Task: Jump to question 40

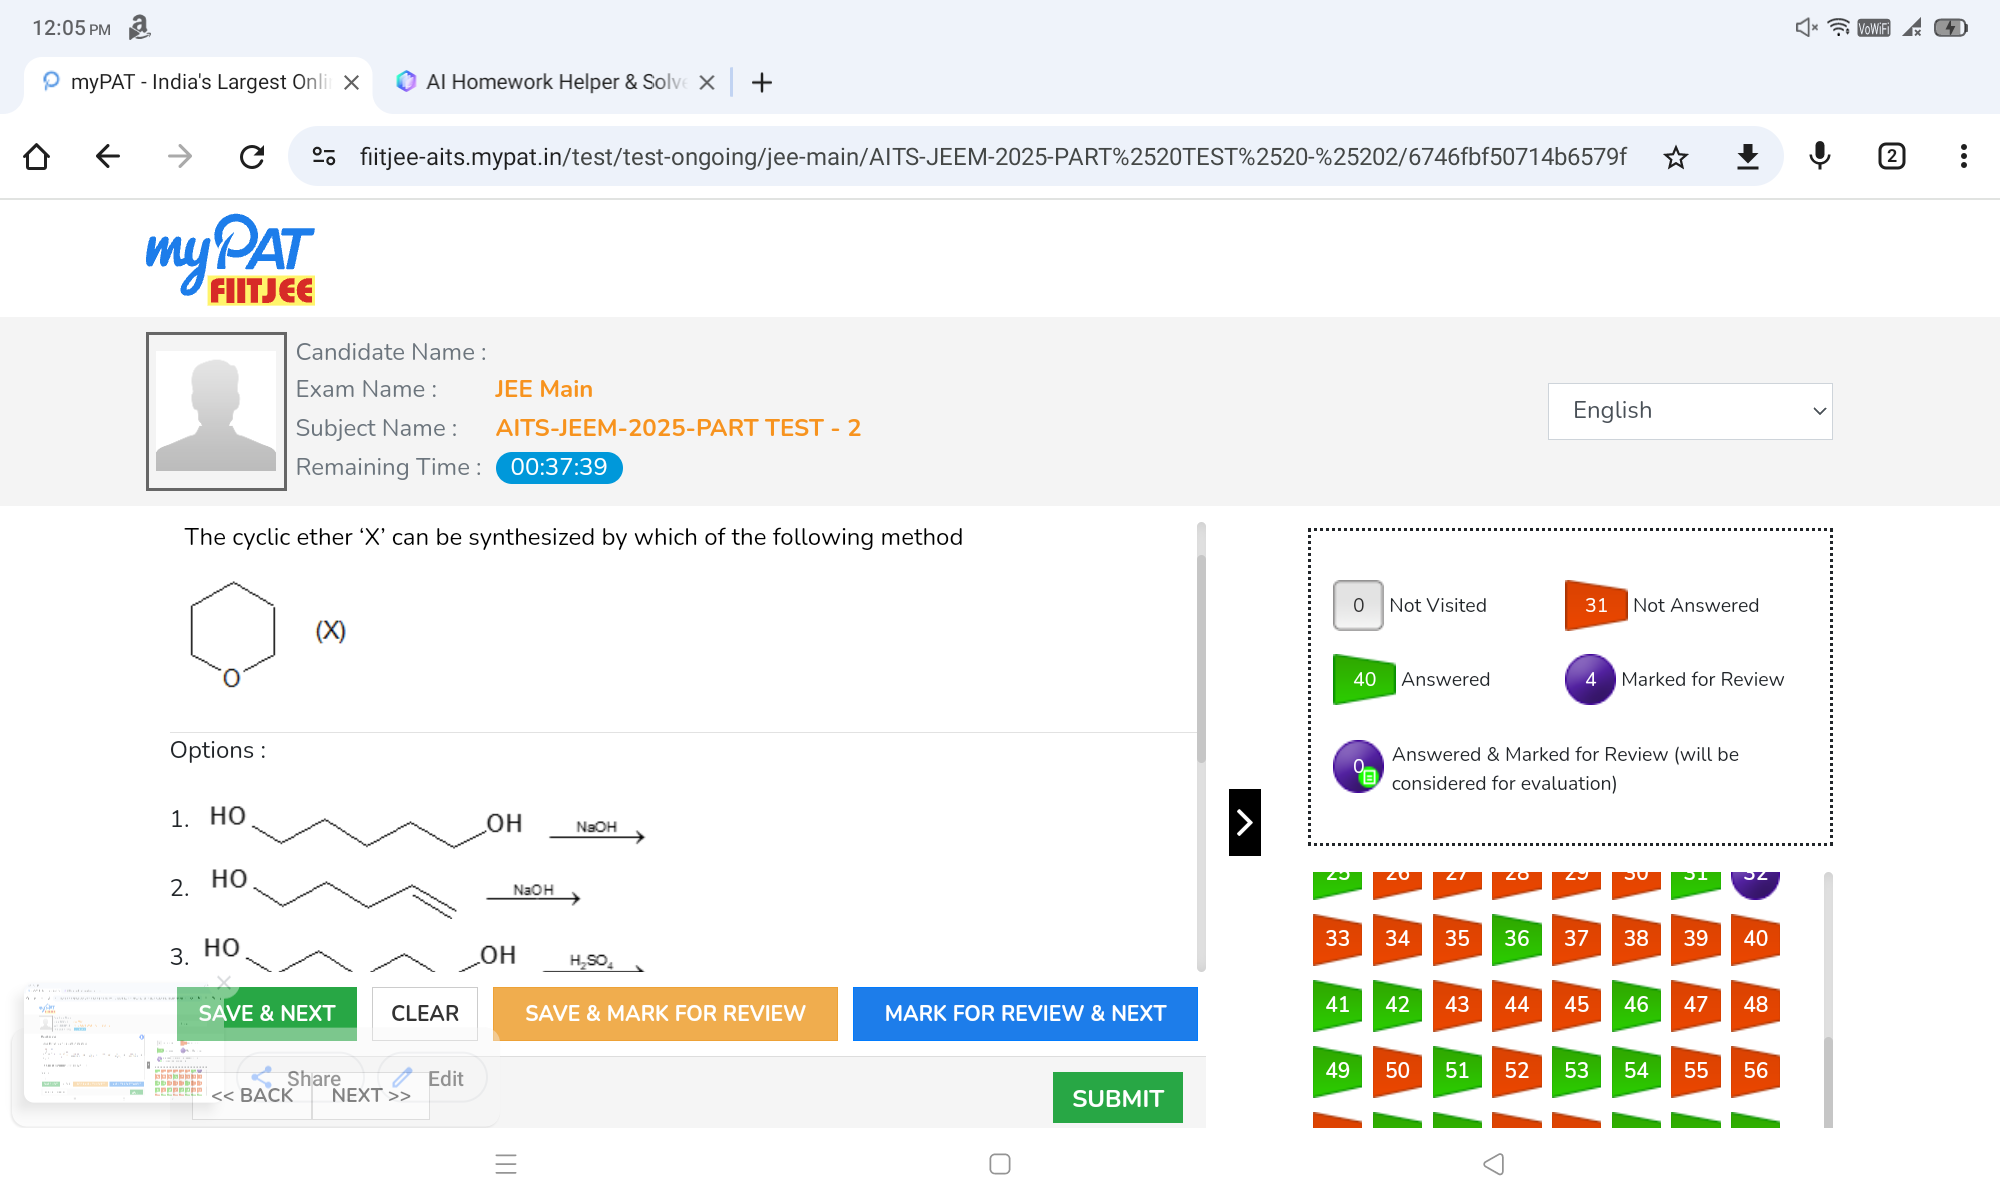Action: point(1756,939)
